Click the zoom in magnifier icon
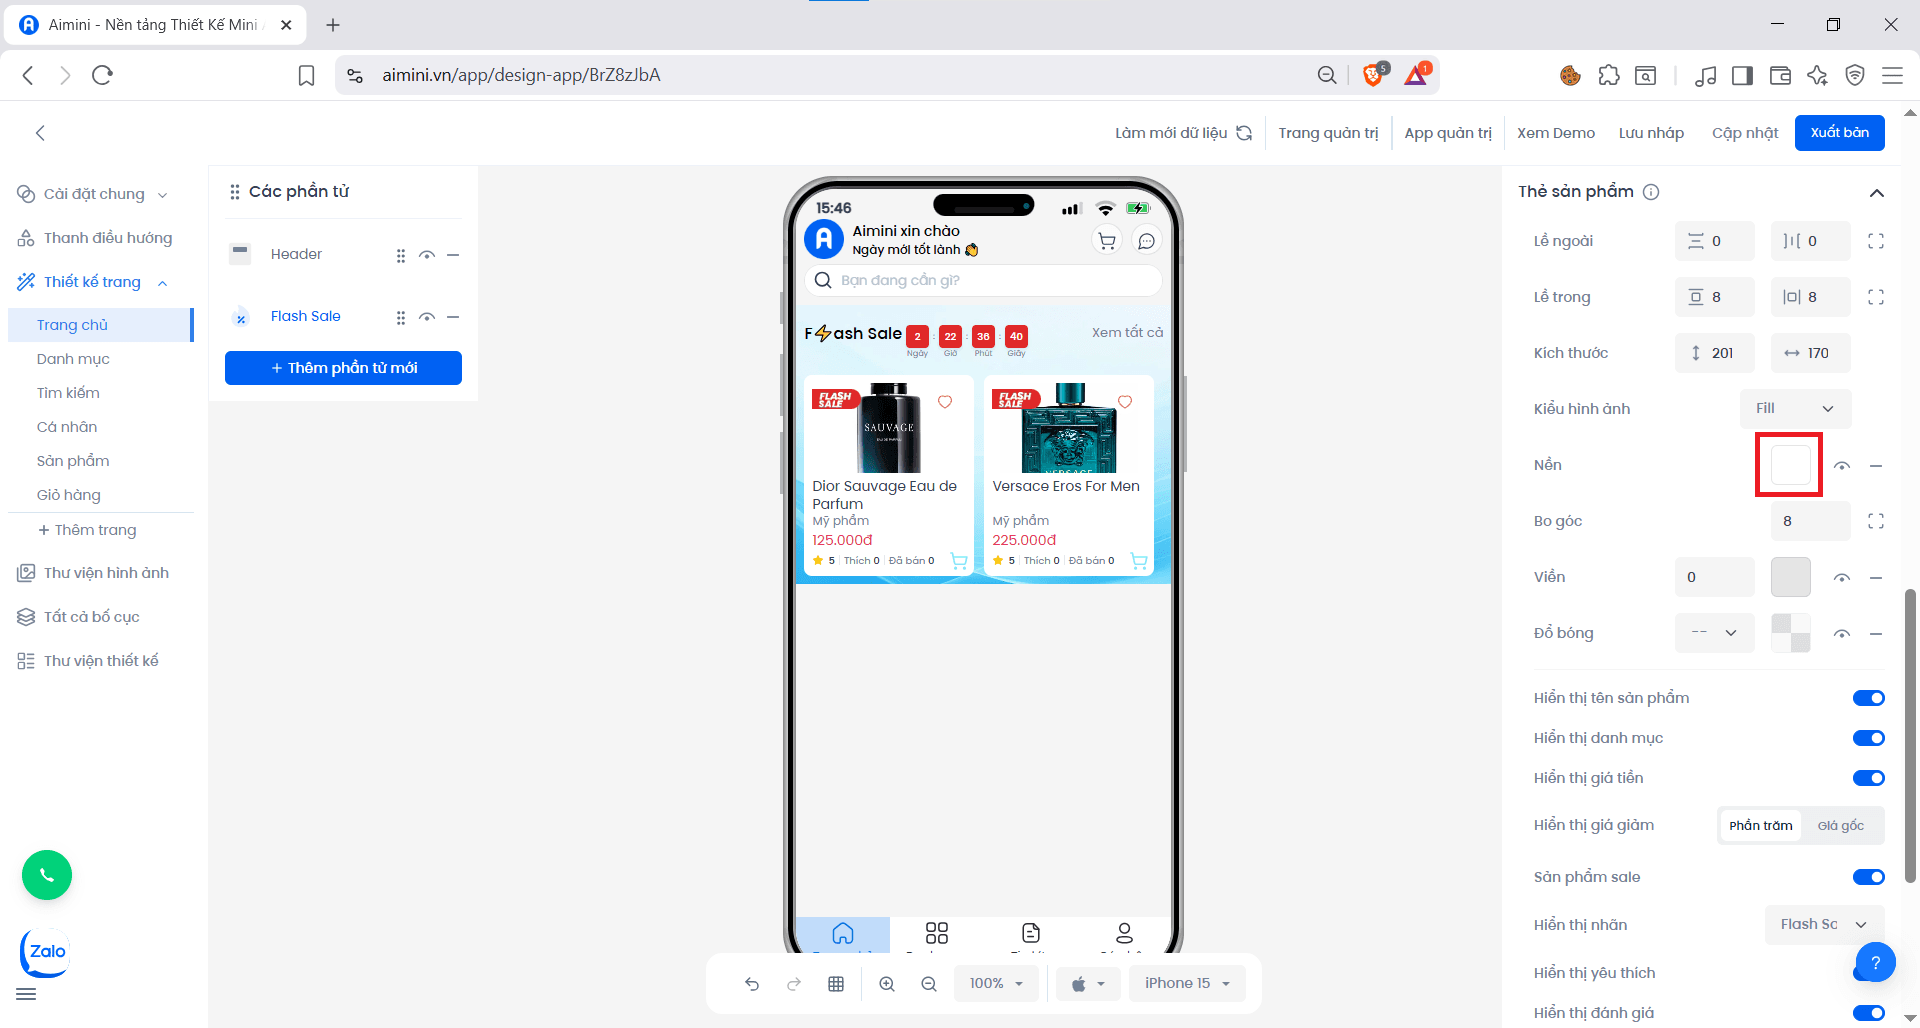 [887, 984]
